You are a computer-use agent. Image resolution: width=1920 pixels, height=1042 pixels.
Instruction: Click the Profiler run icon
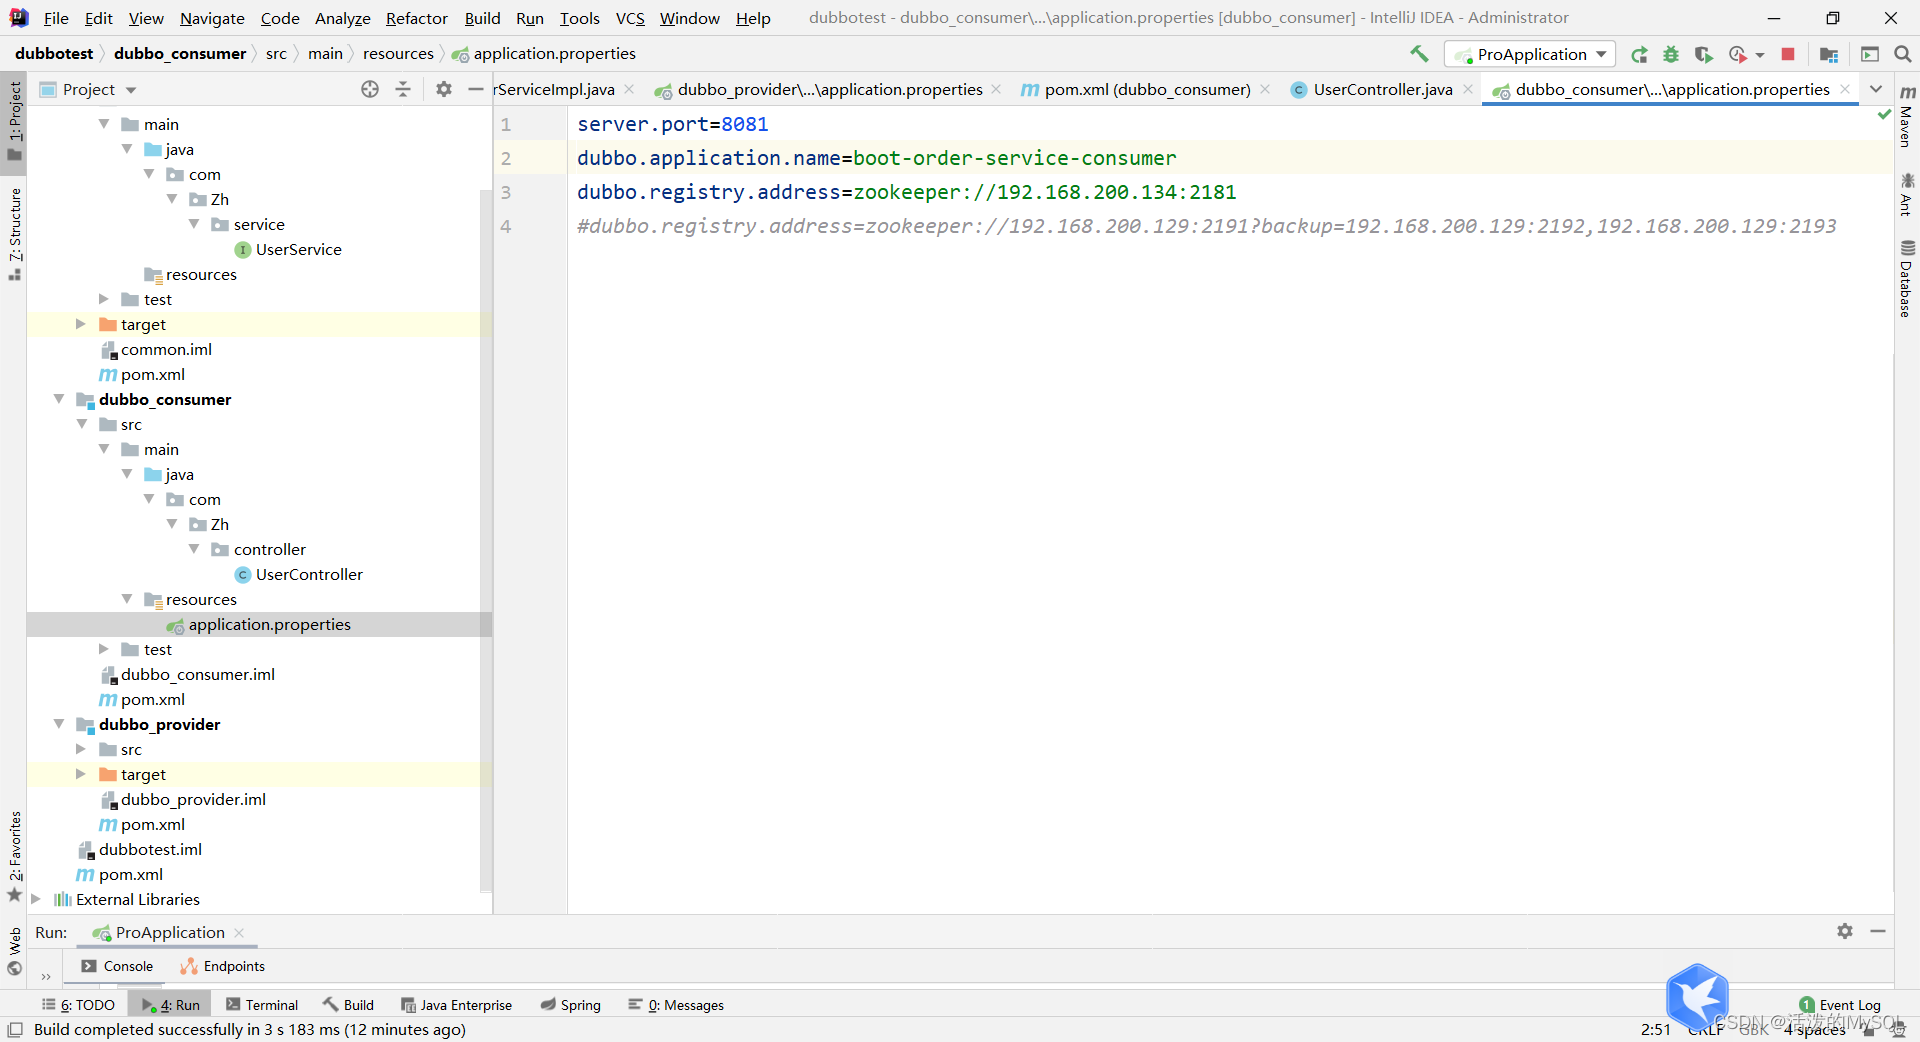point(1738,54)
